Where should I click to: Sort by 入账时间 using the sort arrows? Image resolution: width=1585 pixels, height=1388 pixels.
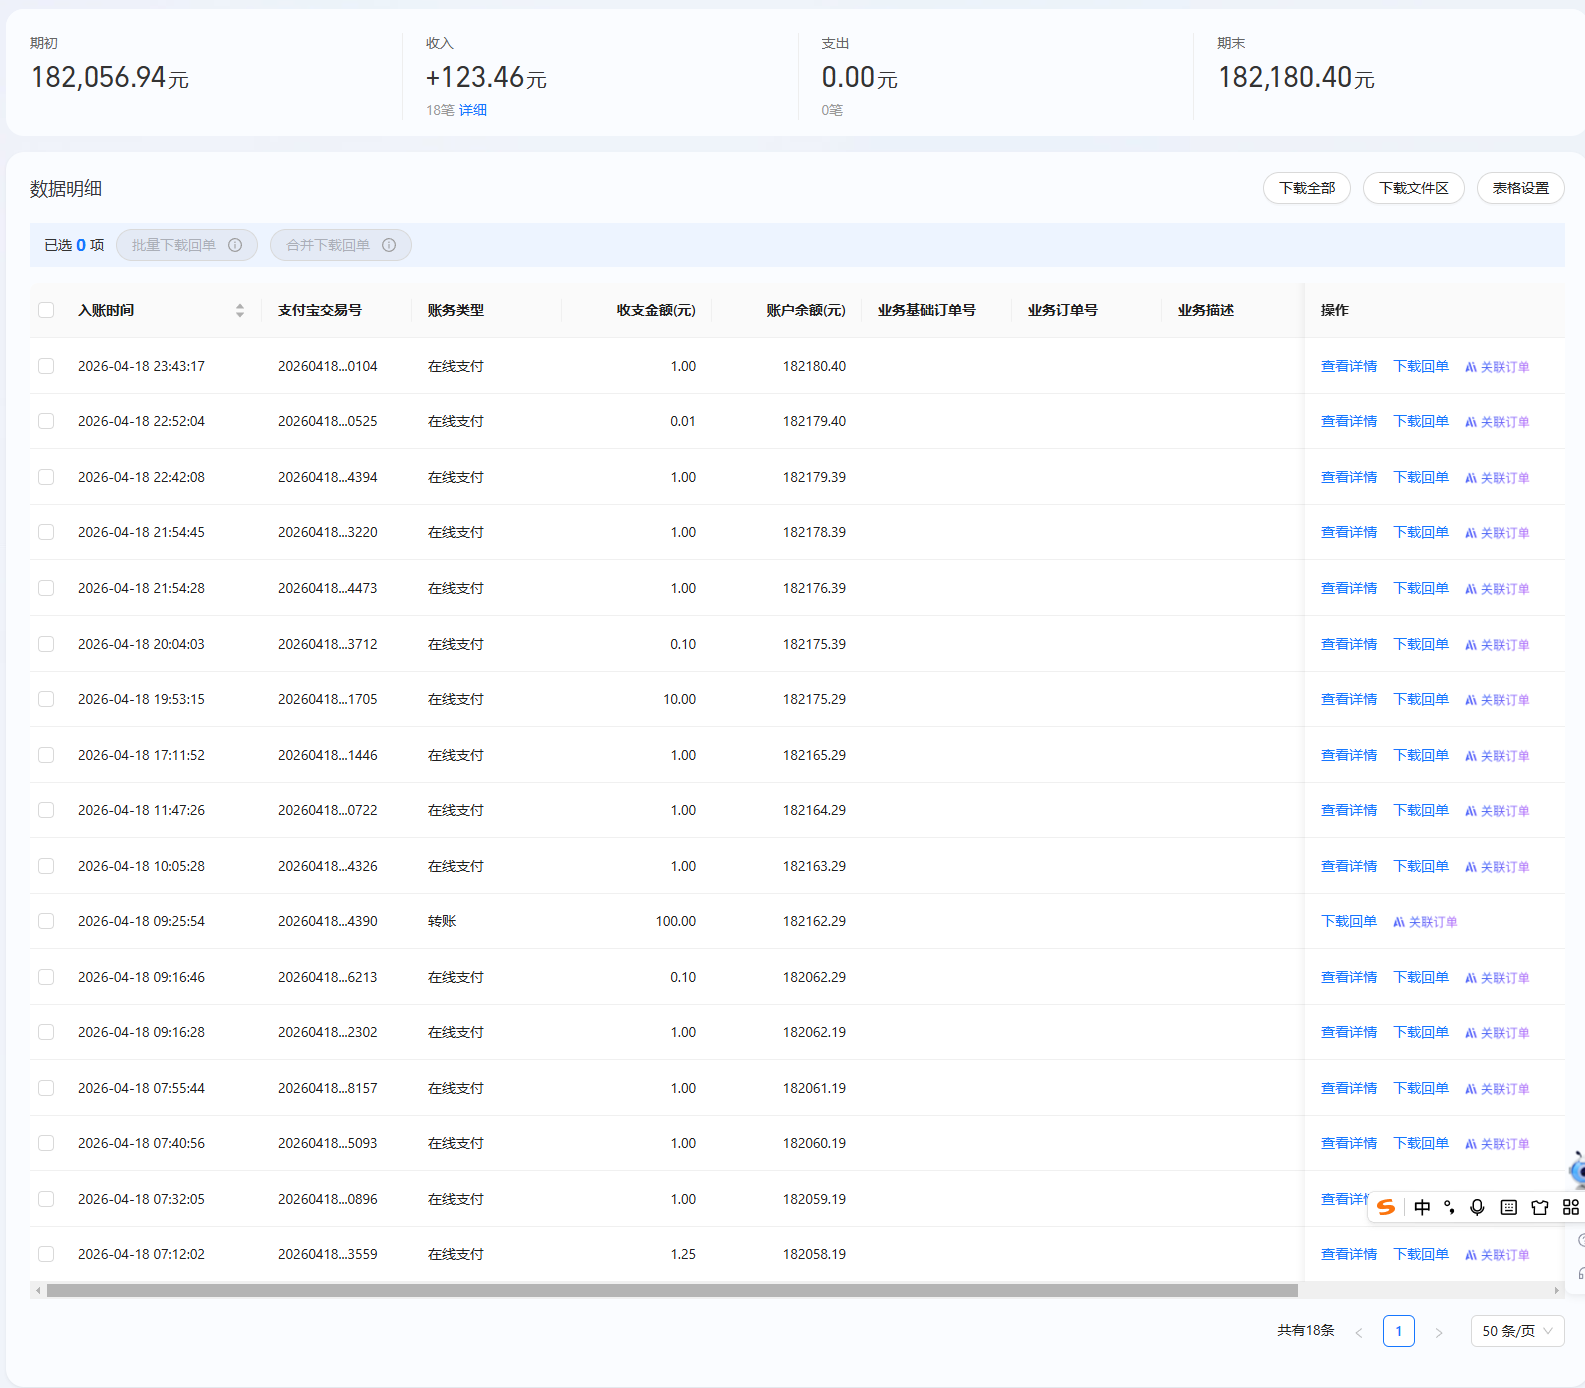240,310
